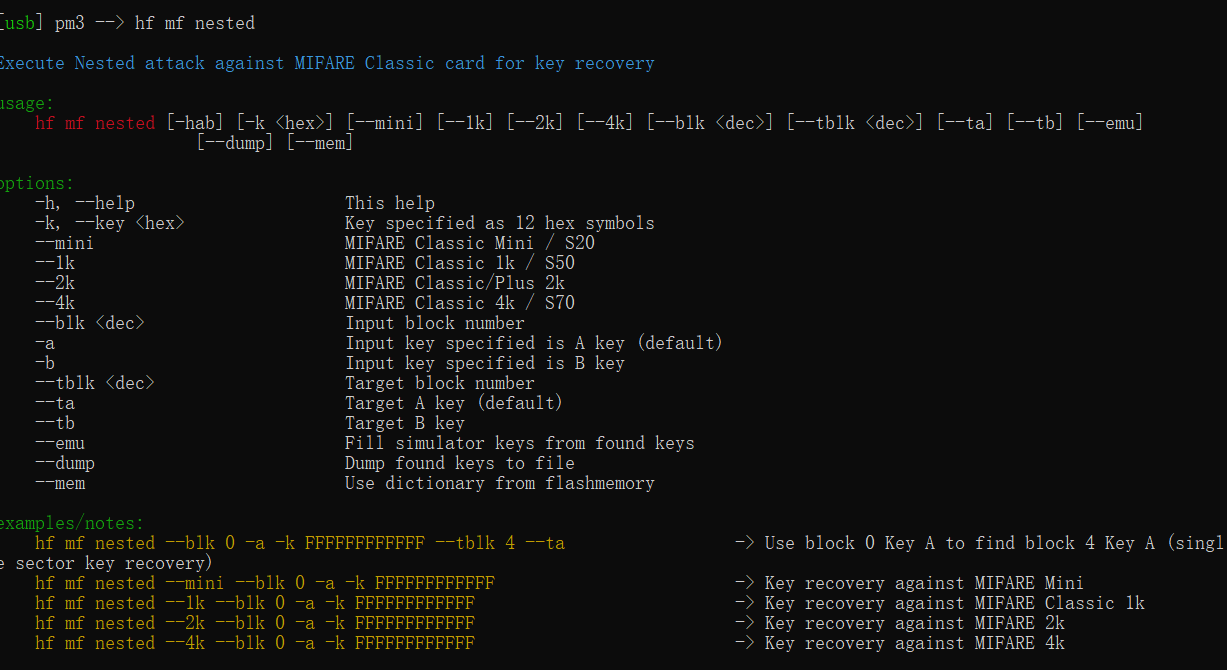Click the red 'hf mf nested' usage command
This screenshot has height=670, width=1227.
click(x=95, y=123)
